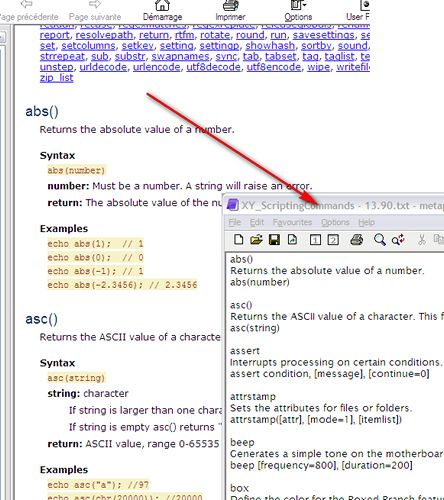Follow the return link
Image resolution: width=444 pixels, height=500 pixels.
[154, 35]
